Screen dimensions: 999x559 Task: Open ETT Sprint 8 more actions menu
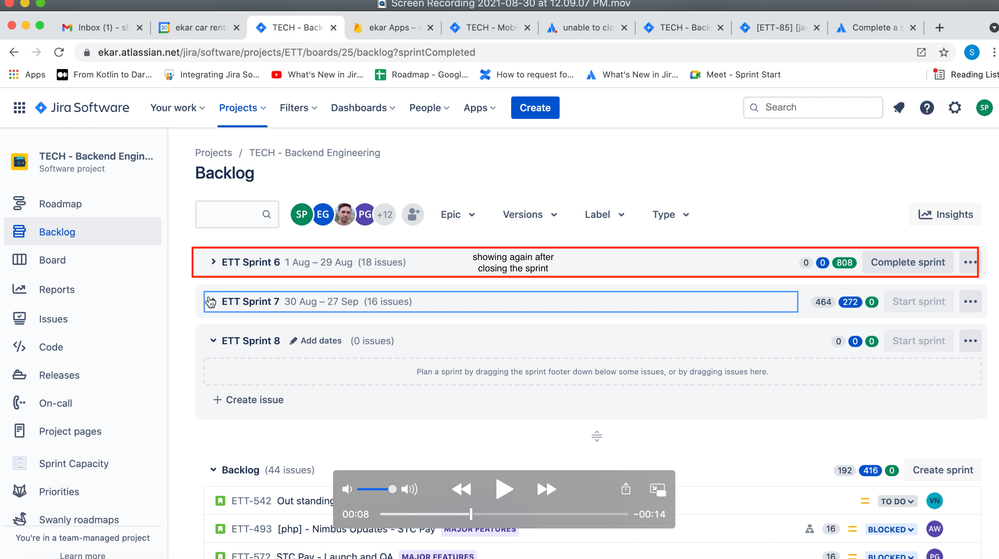[x=970, y=341]
